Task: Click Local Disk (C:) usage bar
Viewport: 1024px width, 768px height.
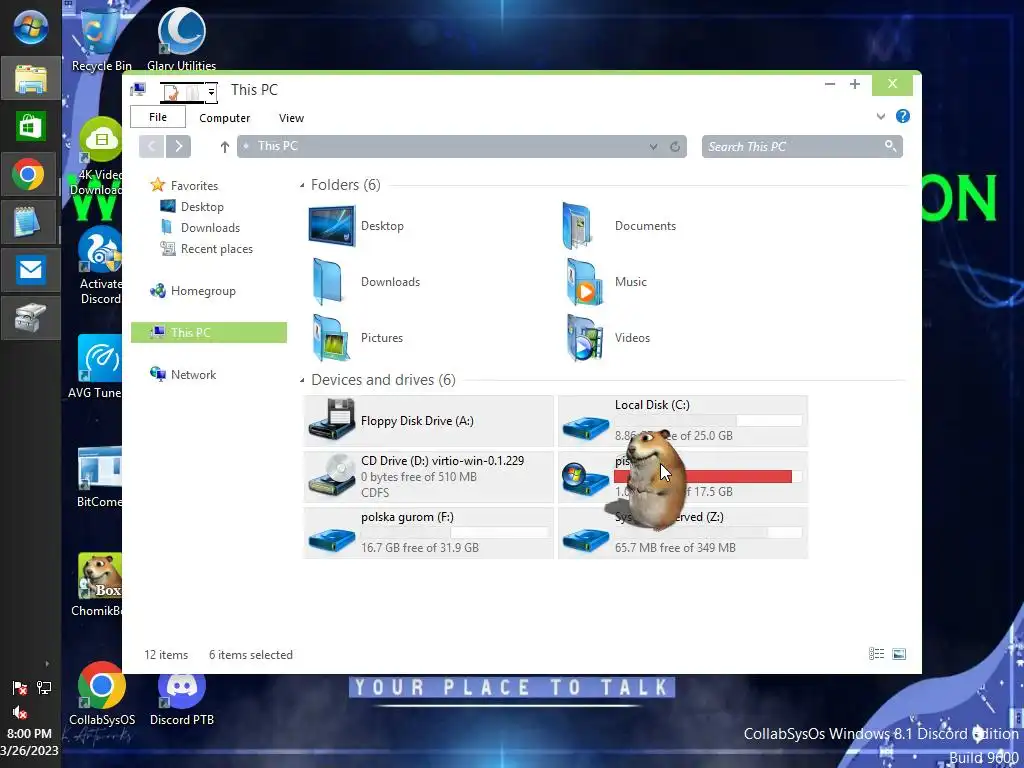Action: 708,421
